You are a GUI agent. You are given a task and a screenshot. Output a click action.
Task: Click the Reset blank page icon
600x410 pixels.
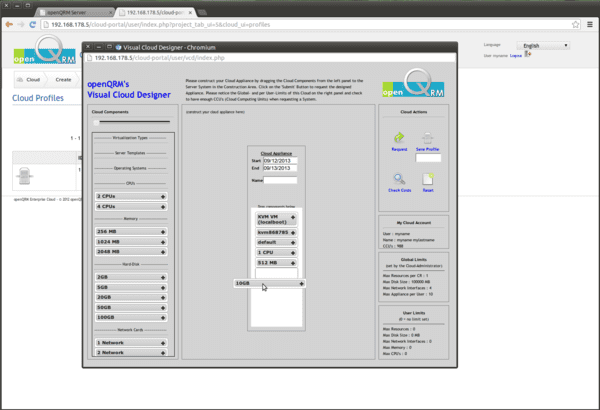[428, 179]
